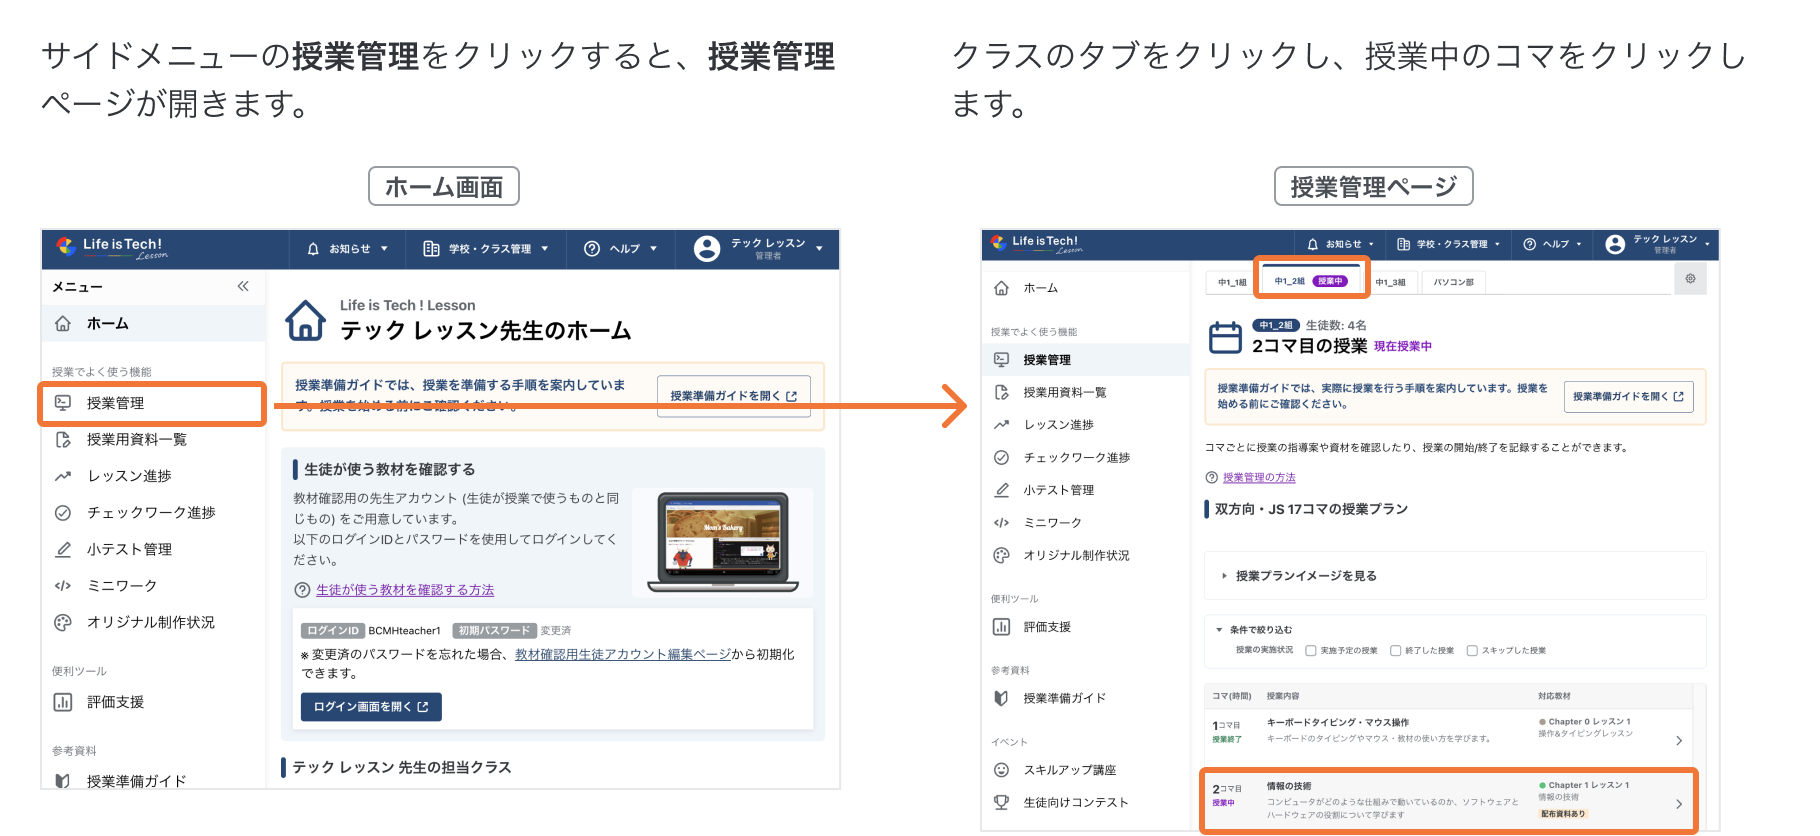Click the house icon in 授業管理ページ sidebar

point(1001,288)
